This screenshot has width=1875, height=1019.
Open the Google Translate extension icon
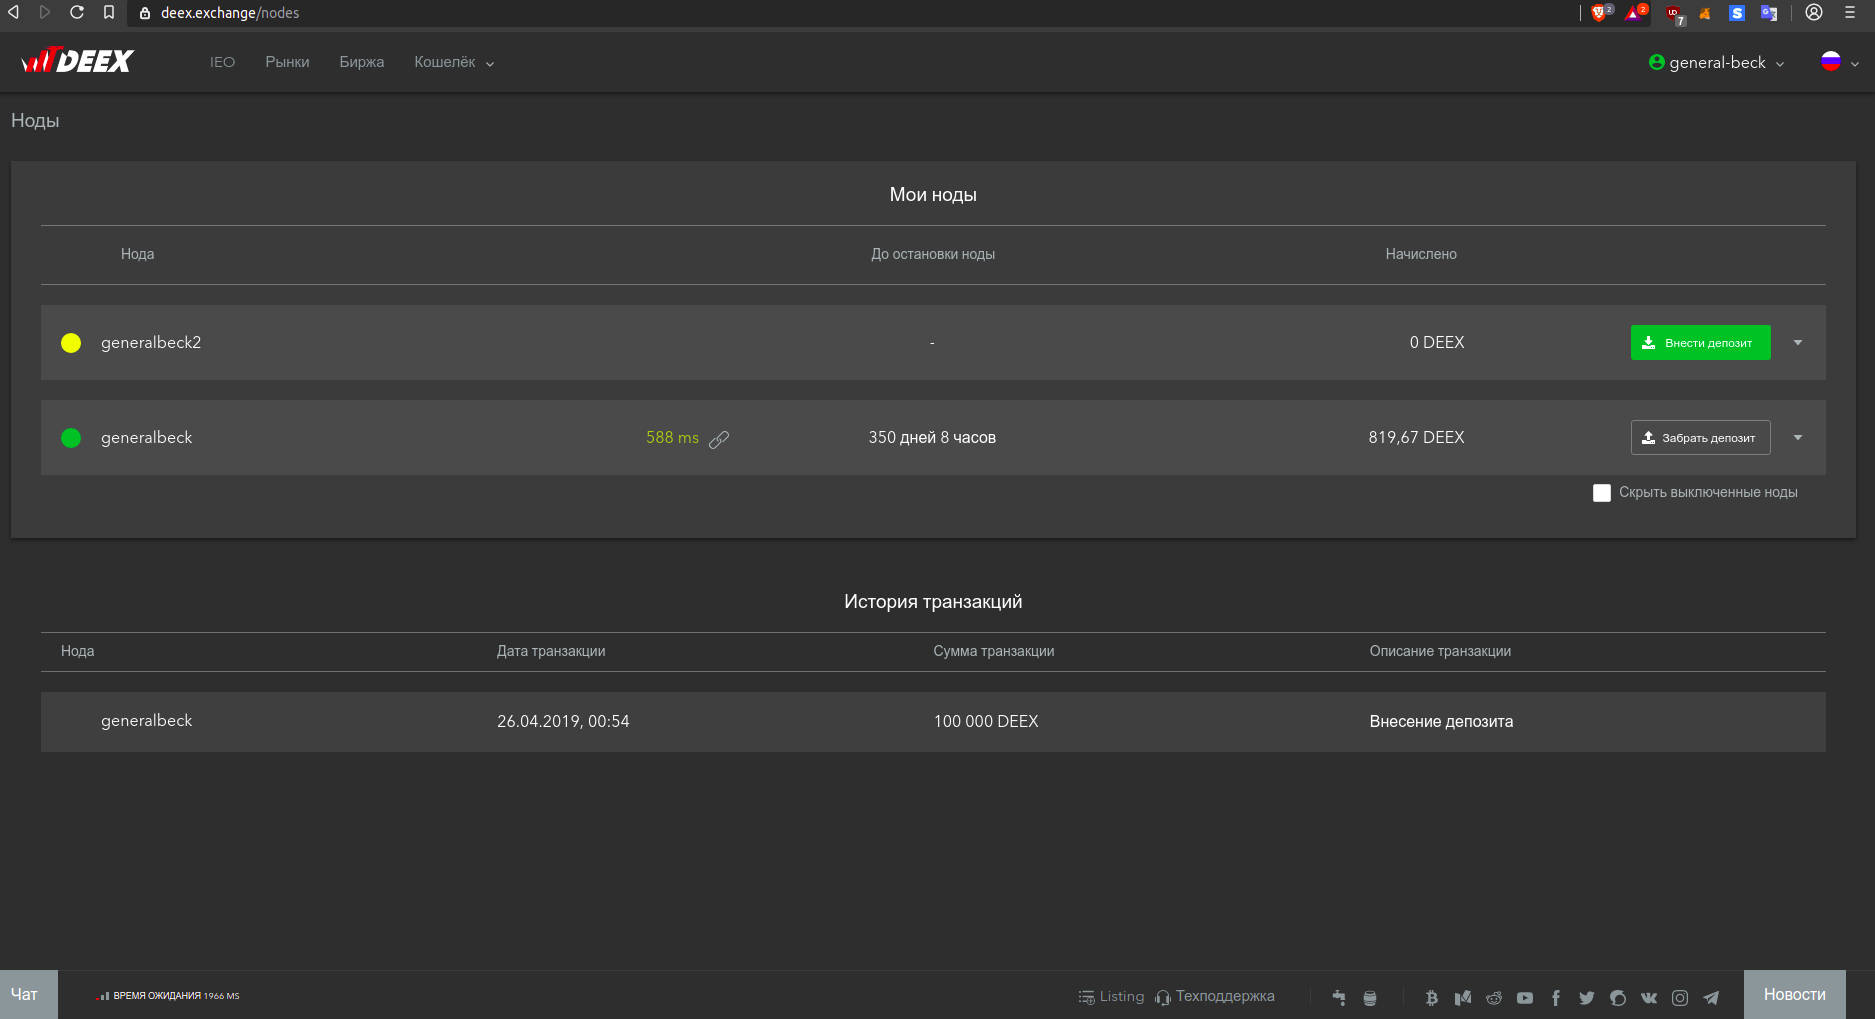pyautogui.click(x=1769, y=13)
